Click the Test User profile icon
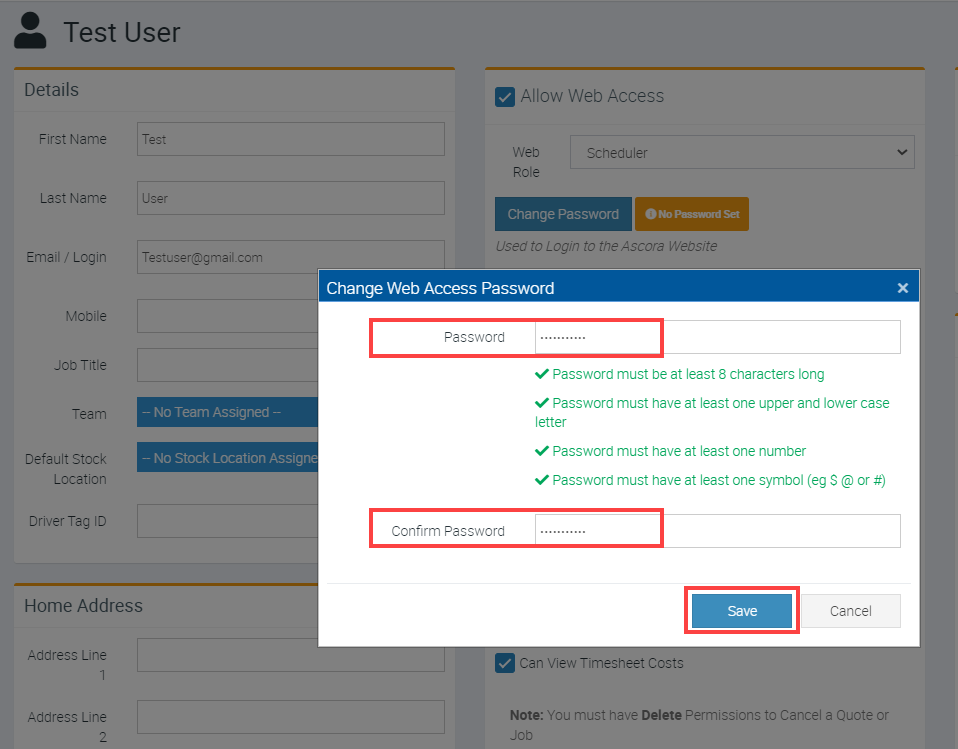Viewport: 958px width, 749px height. click(x=30, y=31)
